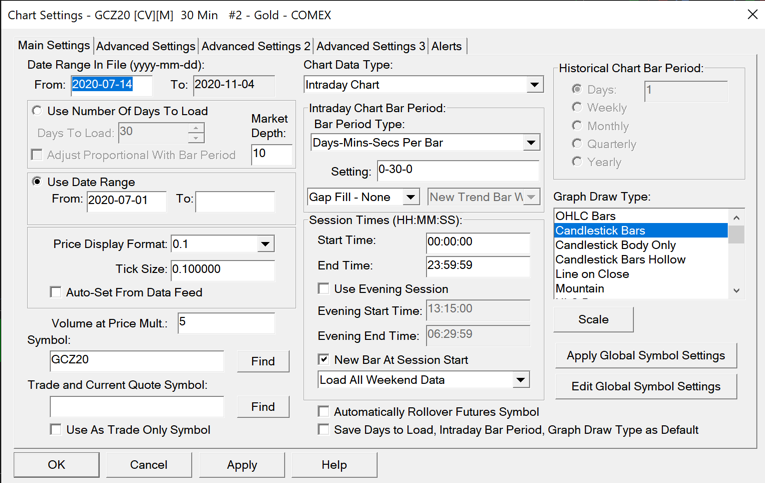The height and width of the screenshot is (483, 765).
Task: Open the Price Display Format dropdown
Action: coord(265,244)
